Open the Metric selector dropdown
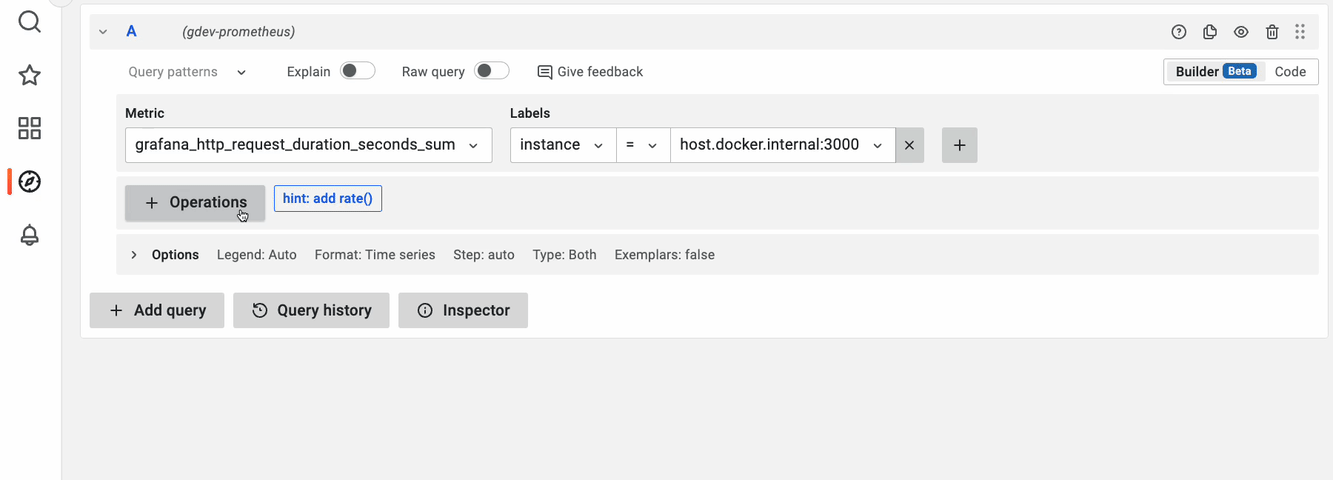This screenshot has height=480, width=1333. point(308,145)
